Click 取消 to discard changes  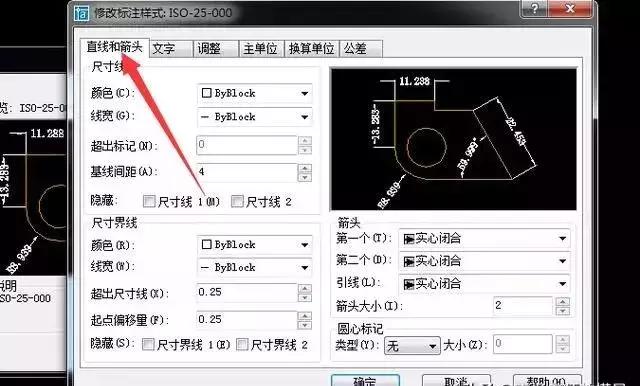(x=455, y=381)
